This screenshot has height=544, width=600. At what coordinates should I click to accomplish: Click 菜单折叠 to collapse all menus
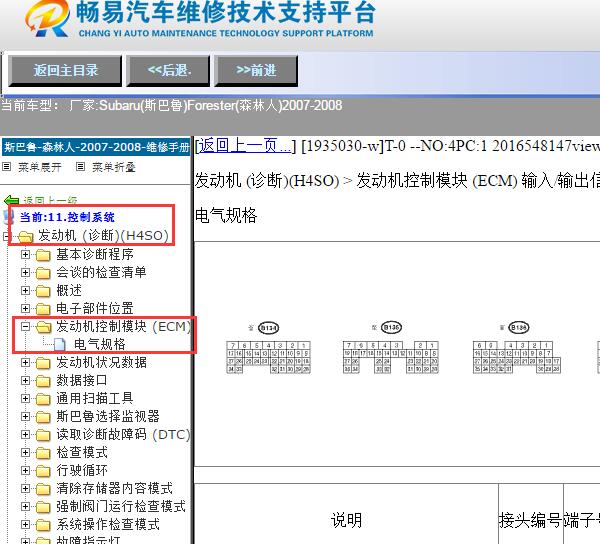point(114,167)
